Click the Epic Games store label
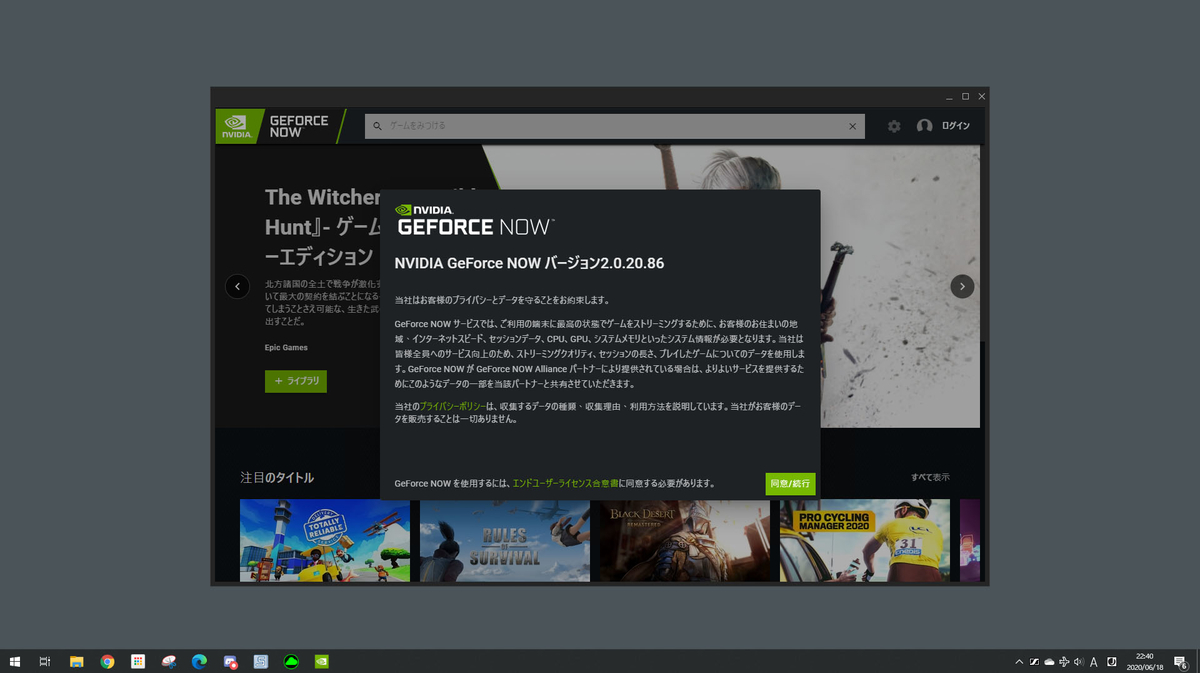The height and width of the screenshot is (673, 1200). point(286,348)
